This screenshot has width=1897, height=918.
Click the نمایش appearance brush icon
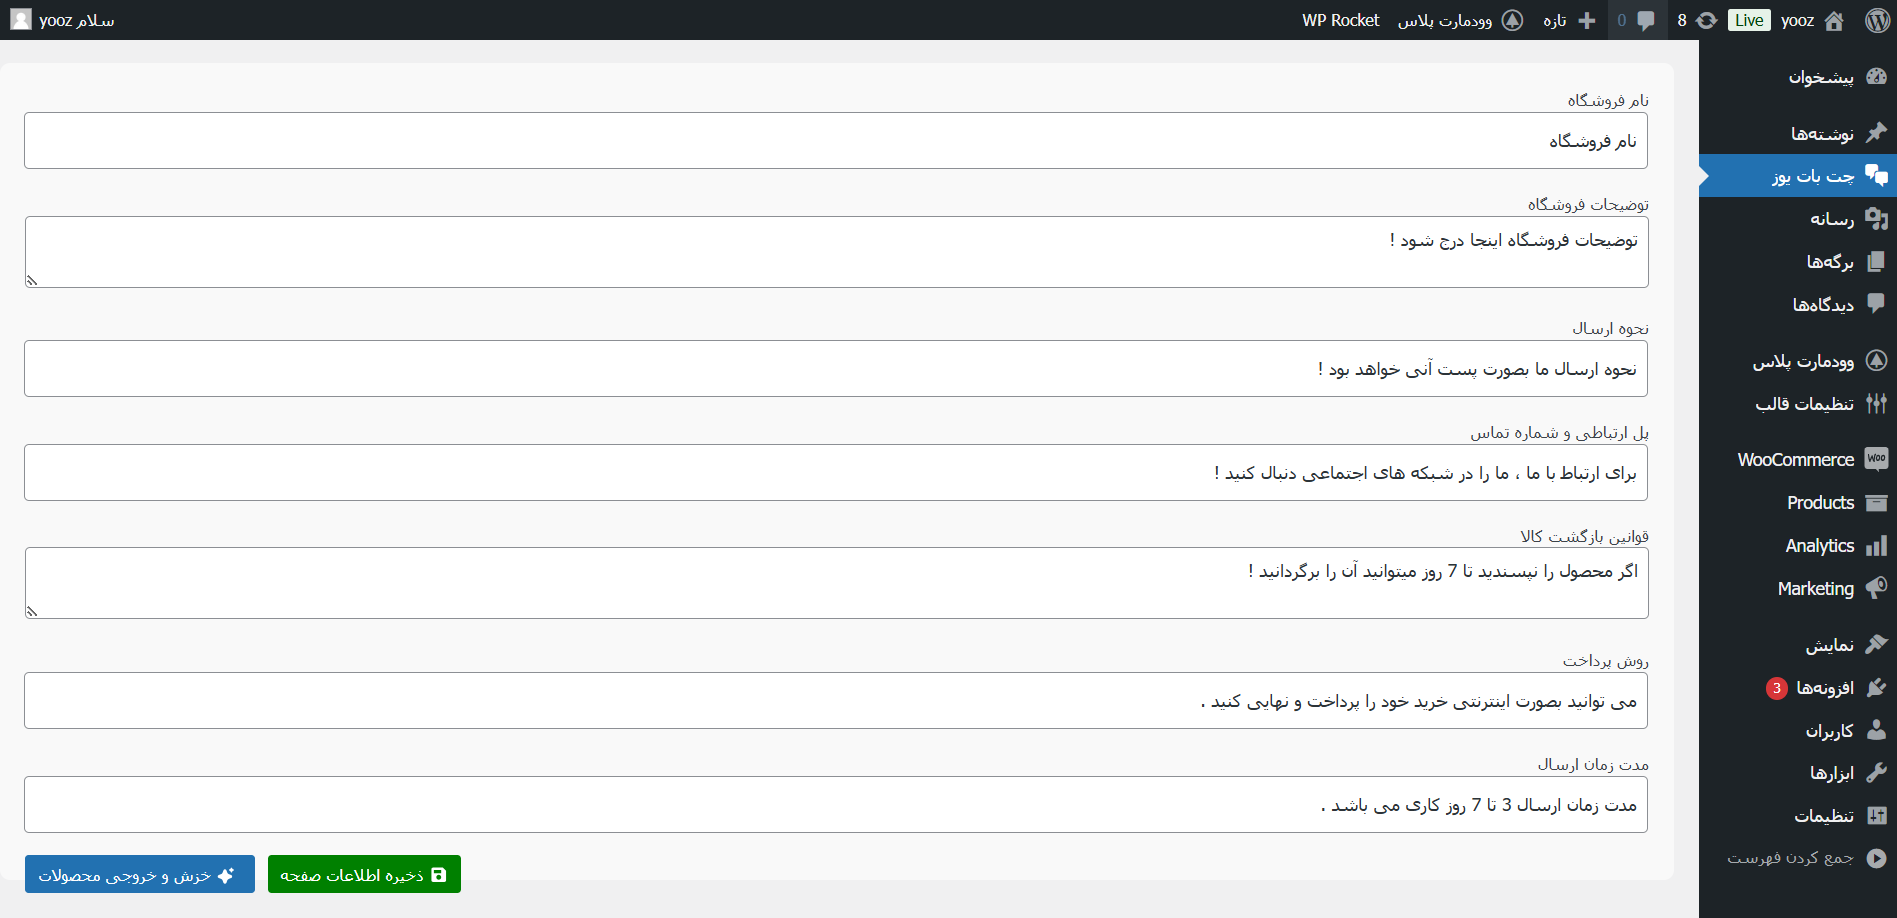(1877, 644)
